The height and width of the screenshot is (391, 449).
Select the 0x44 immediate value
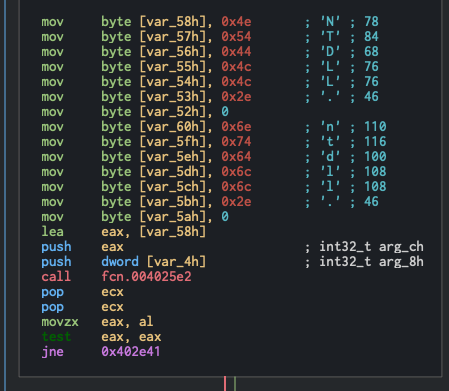coord(236,52)
